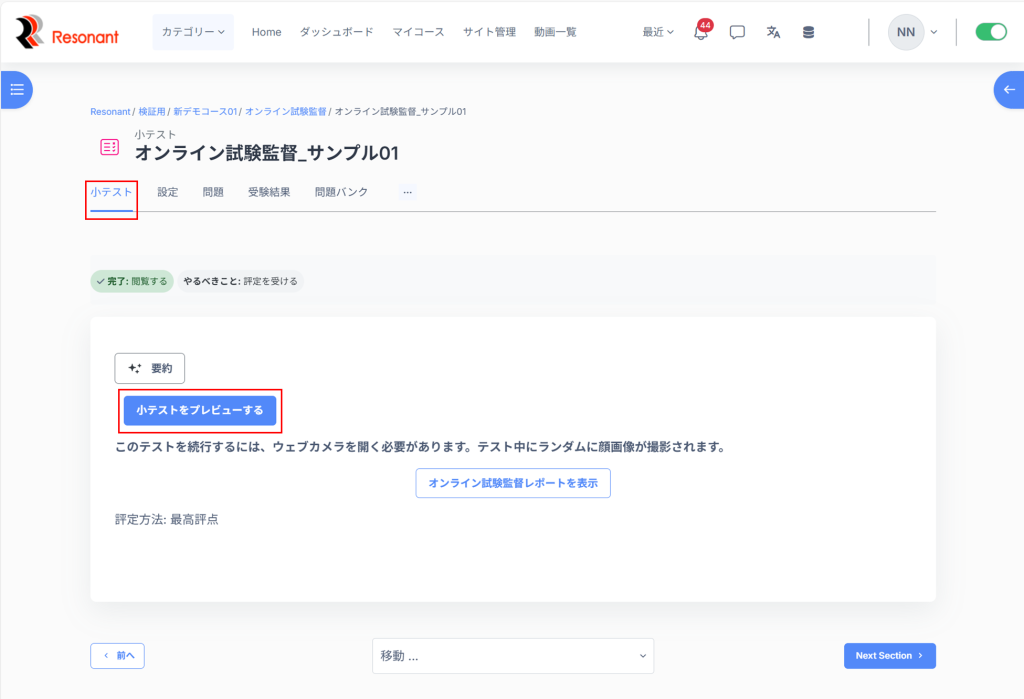Click the 新デモコース01 breadcrumb link
The width and height of the screenshot is (1024, 699).
[x=205, y=111]
